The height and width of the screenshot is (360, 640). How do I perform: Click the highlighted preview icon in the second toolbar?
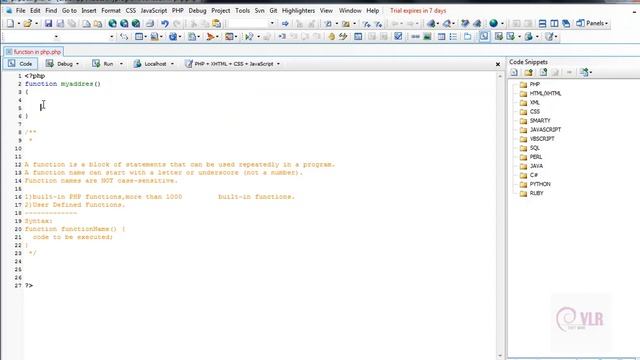484,37
